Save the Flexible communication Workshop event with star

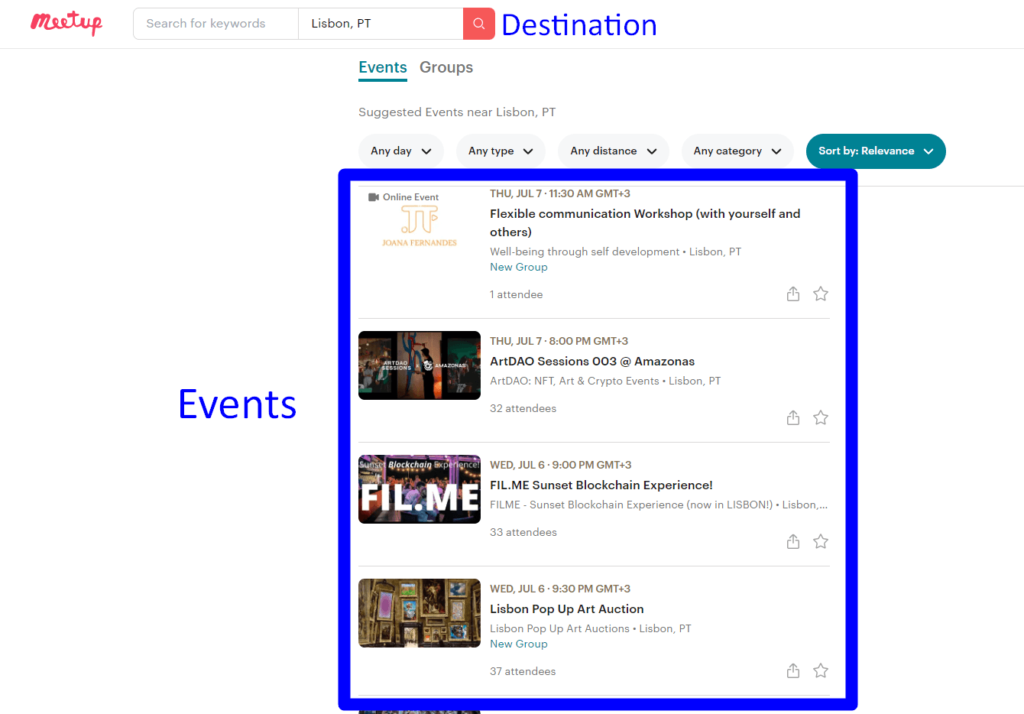tap(820, 294)
